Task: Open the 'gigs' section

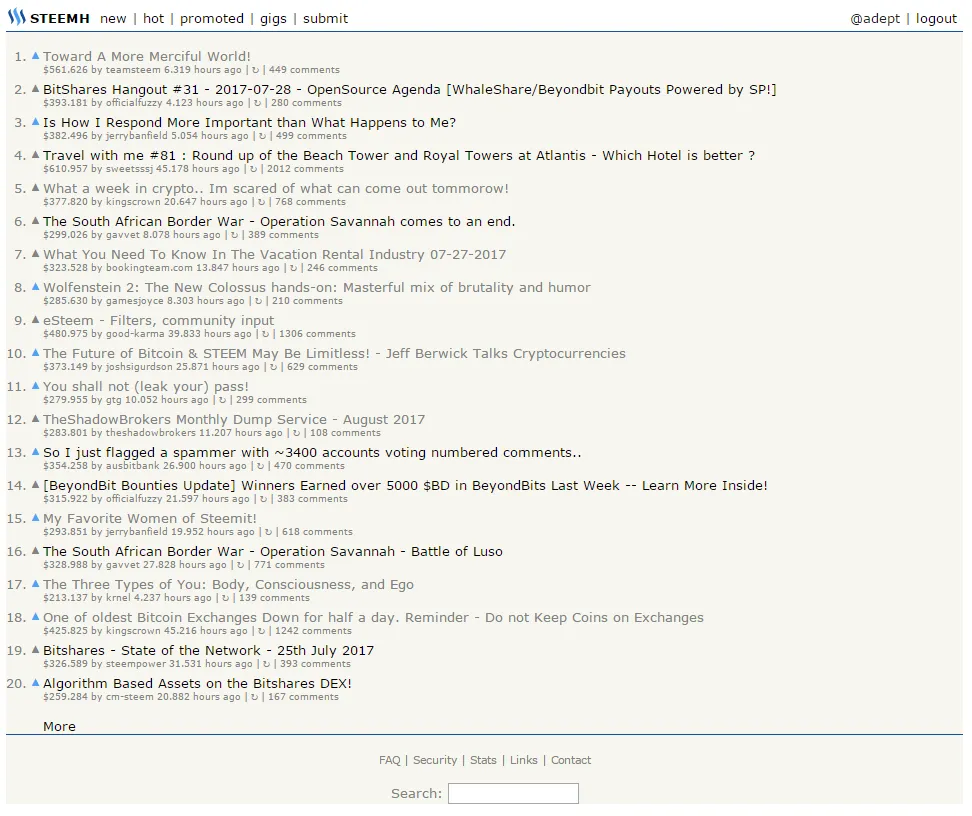Action: point(273,19)
